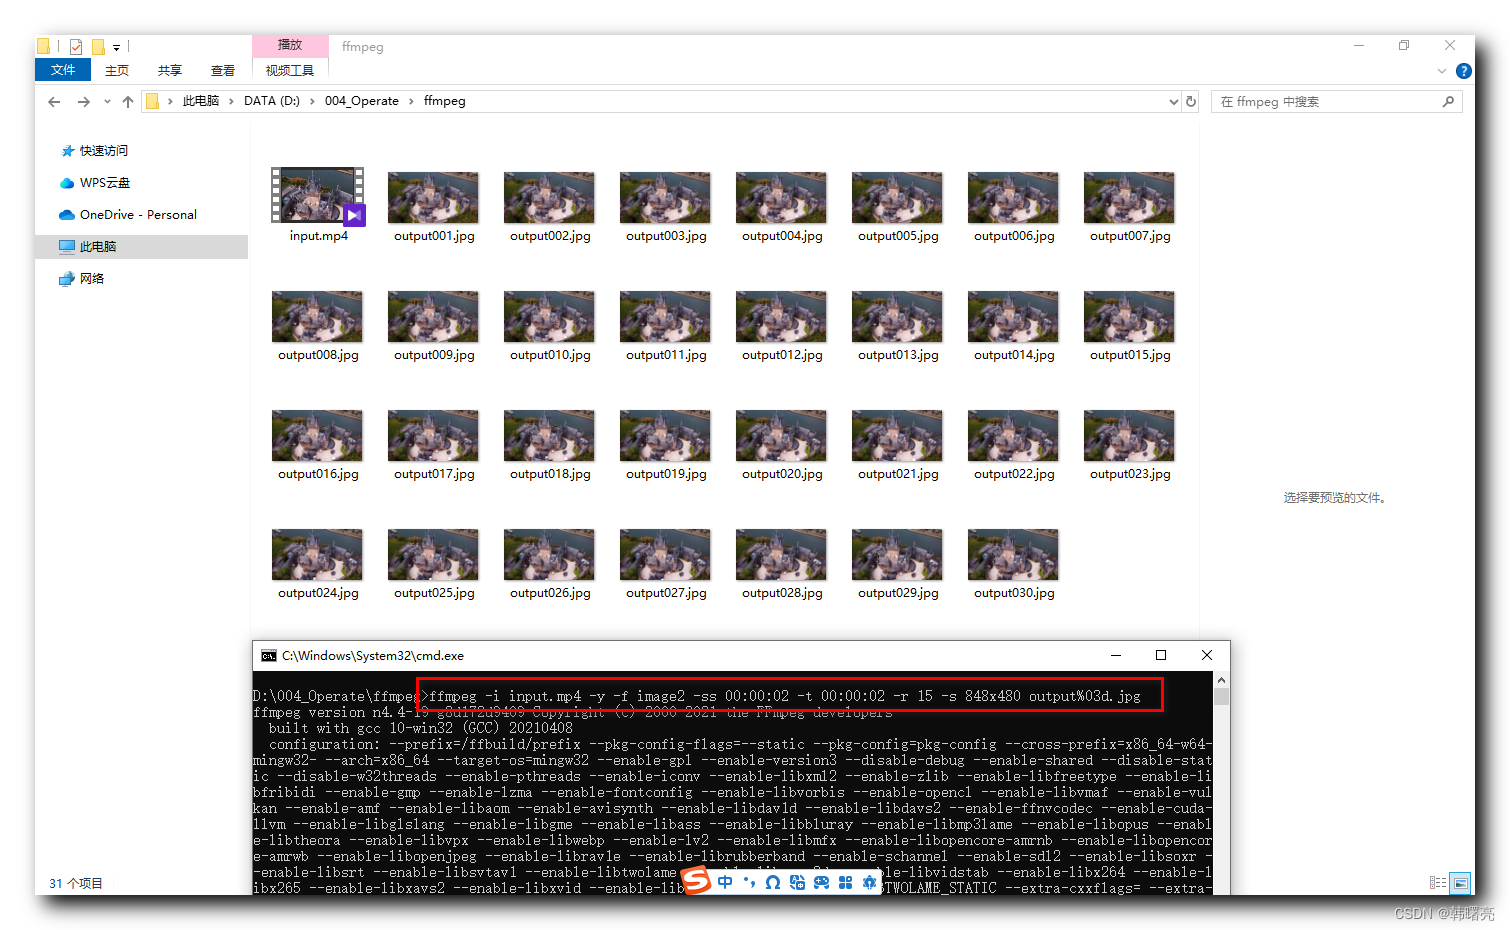Click DATA (D:) in the address breadcrumb
The height and width of the screenshot is (930, 1510).
click(x=272, y=101)
